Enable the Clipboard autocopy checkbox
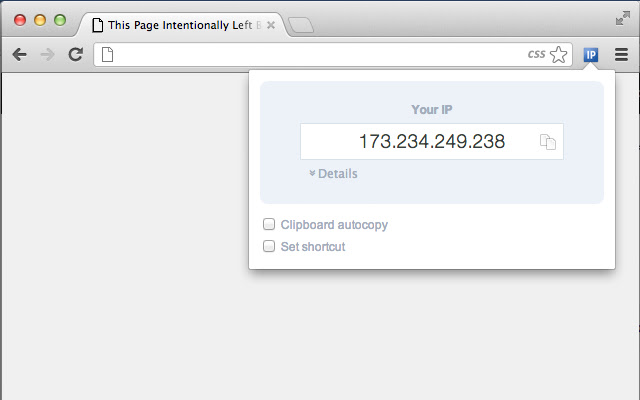 pyautogui.click(x=269, y=225)
